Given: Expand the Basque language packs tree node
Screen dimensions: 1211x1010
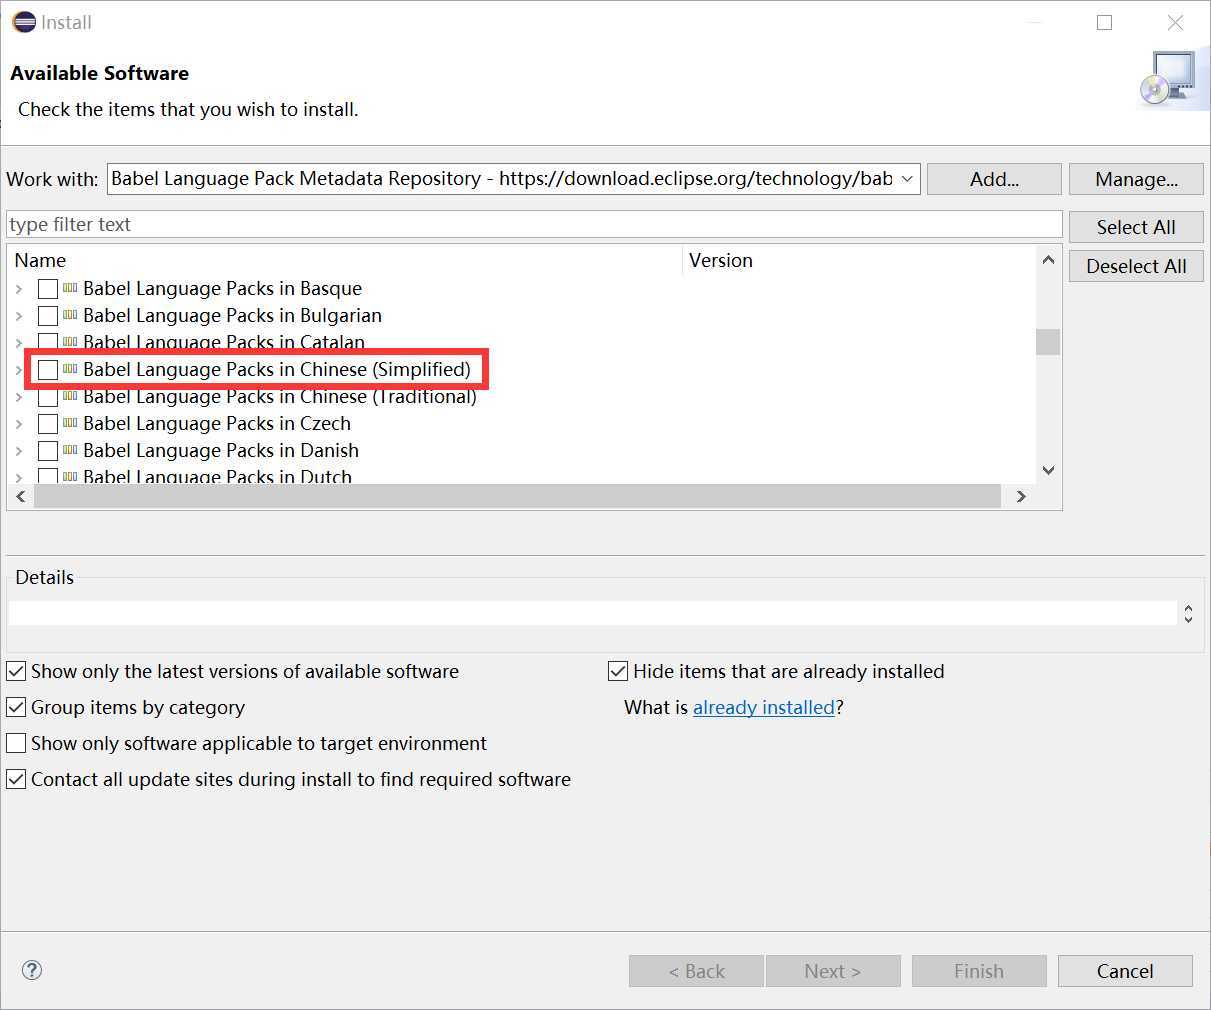Looking at the screenshot, I should coord(19,289).
